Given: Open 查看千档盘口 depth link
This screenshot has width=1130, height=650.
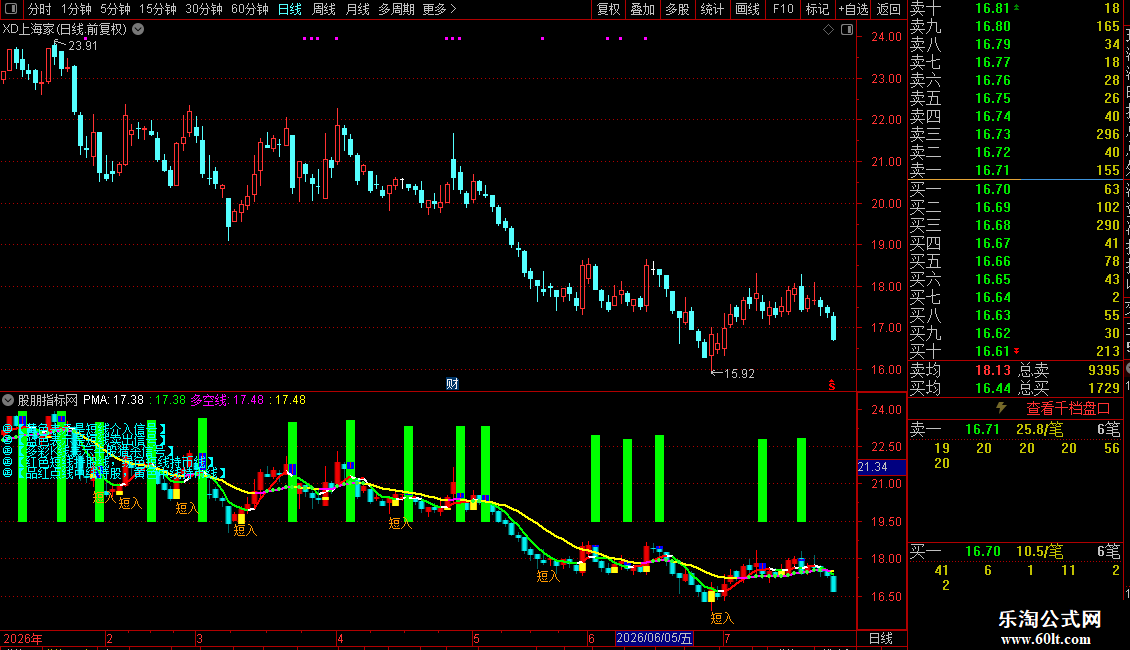Looking at the screenshot, I should (x=1068, y=409).
